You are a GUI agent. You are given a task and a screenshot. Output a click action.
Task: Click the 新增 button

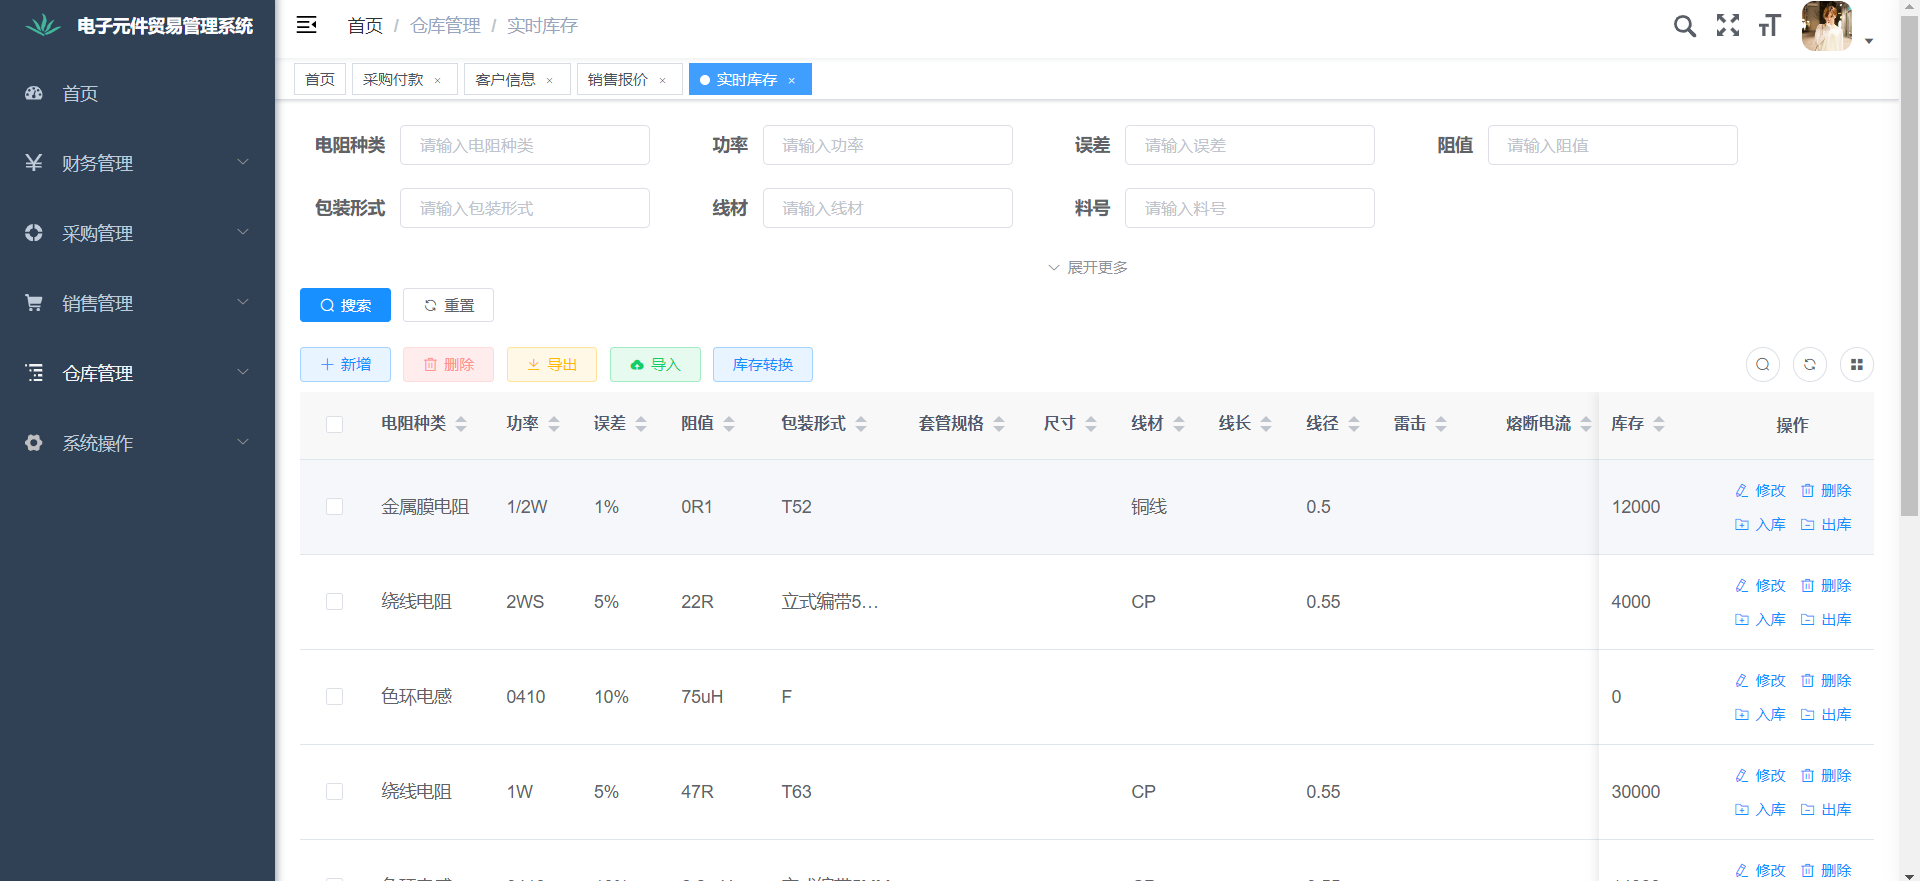tap(345, 364)
